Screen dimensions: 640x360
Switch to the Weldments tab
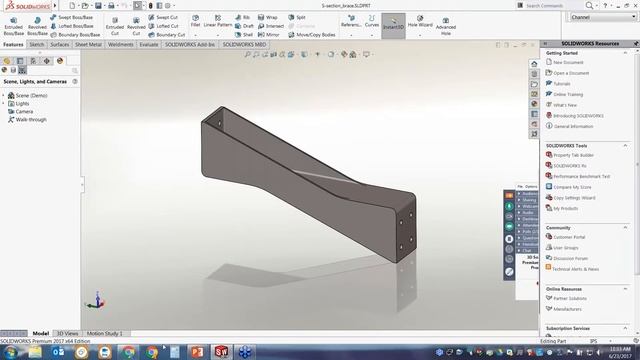(x=120, y=44)
